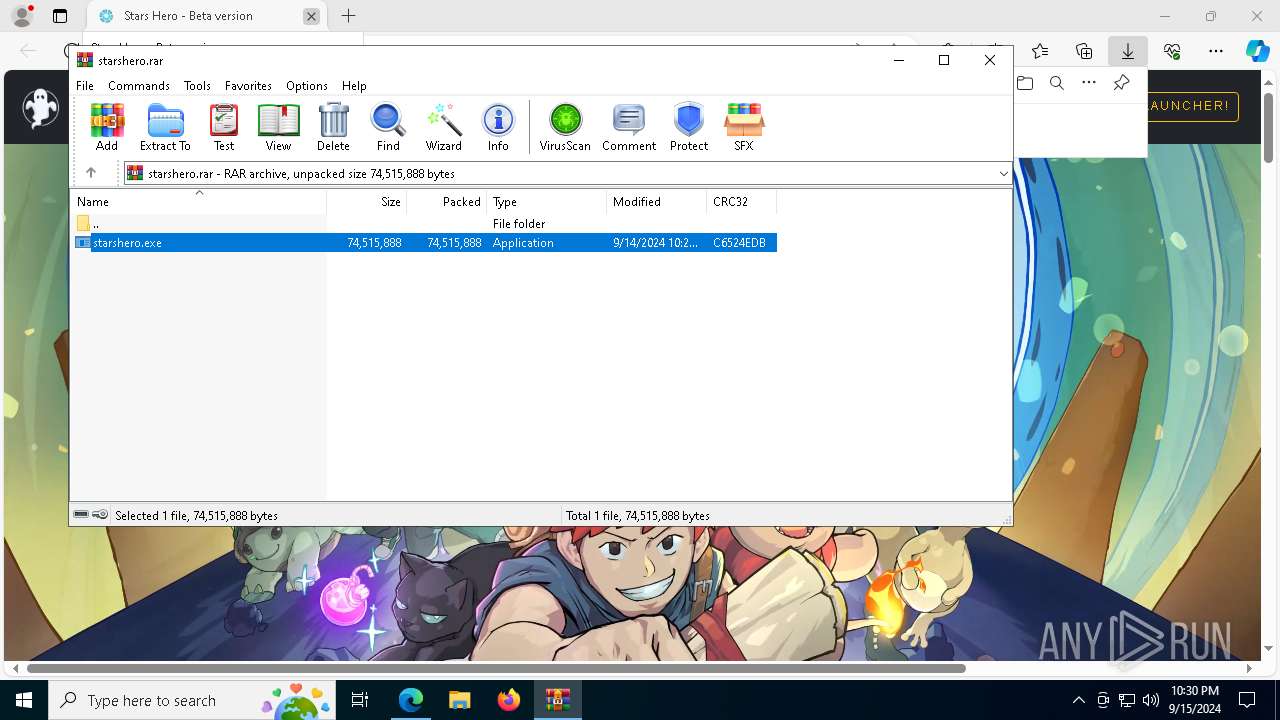The height and width of the screenshot is (720, 1280).
Task: Select the starshero.exe file row
Action: 425,243
